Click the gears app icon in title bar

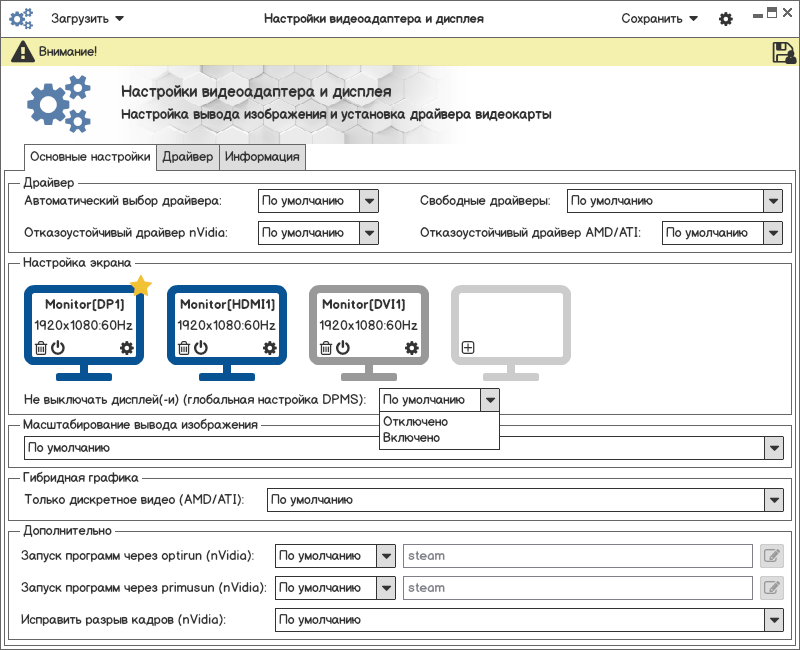tap(21, 19)
